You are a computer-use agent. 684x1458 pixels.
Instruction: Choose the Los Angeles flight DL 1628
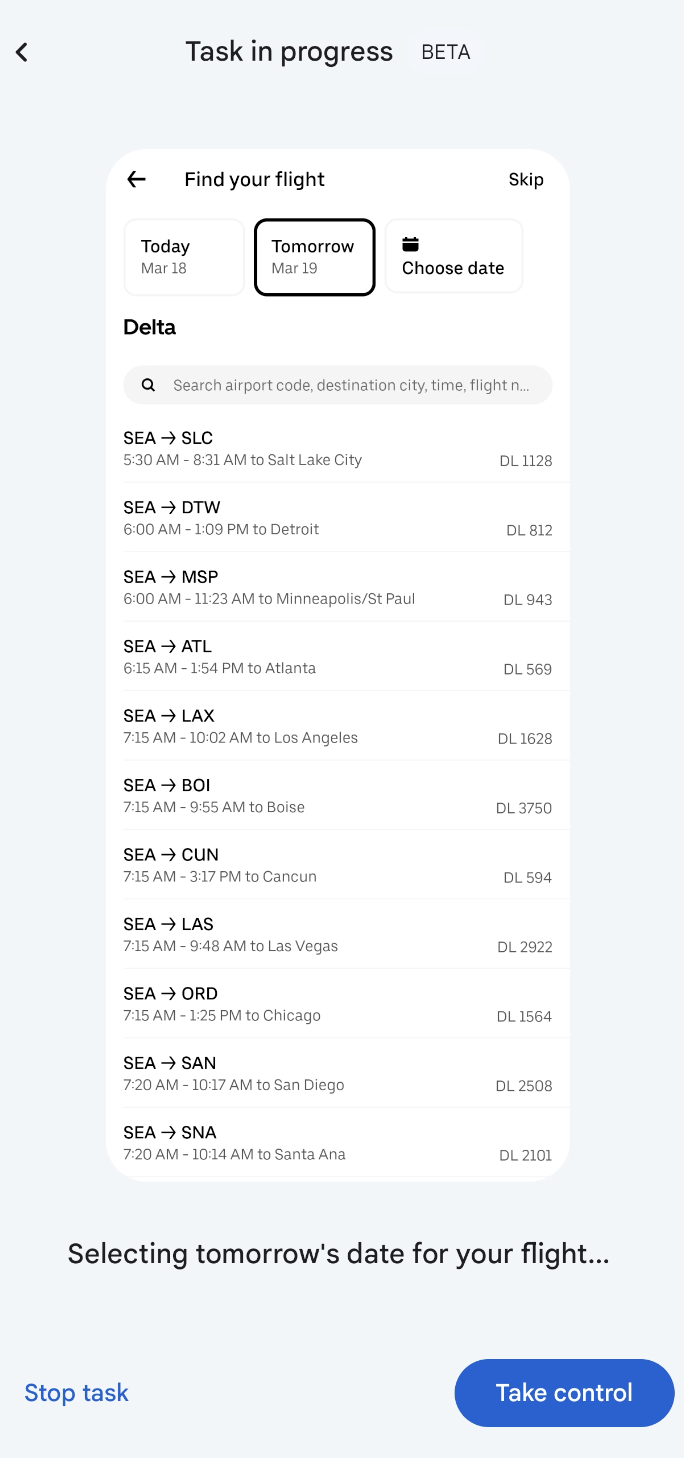(x=337, y=726)
